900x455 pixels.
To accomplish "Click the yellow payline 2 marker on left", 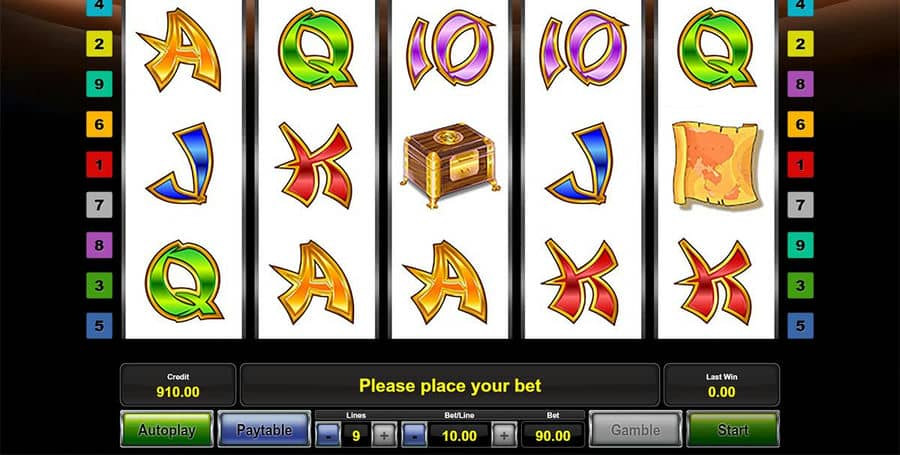I will [x=99, y=44].
